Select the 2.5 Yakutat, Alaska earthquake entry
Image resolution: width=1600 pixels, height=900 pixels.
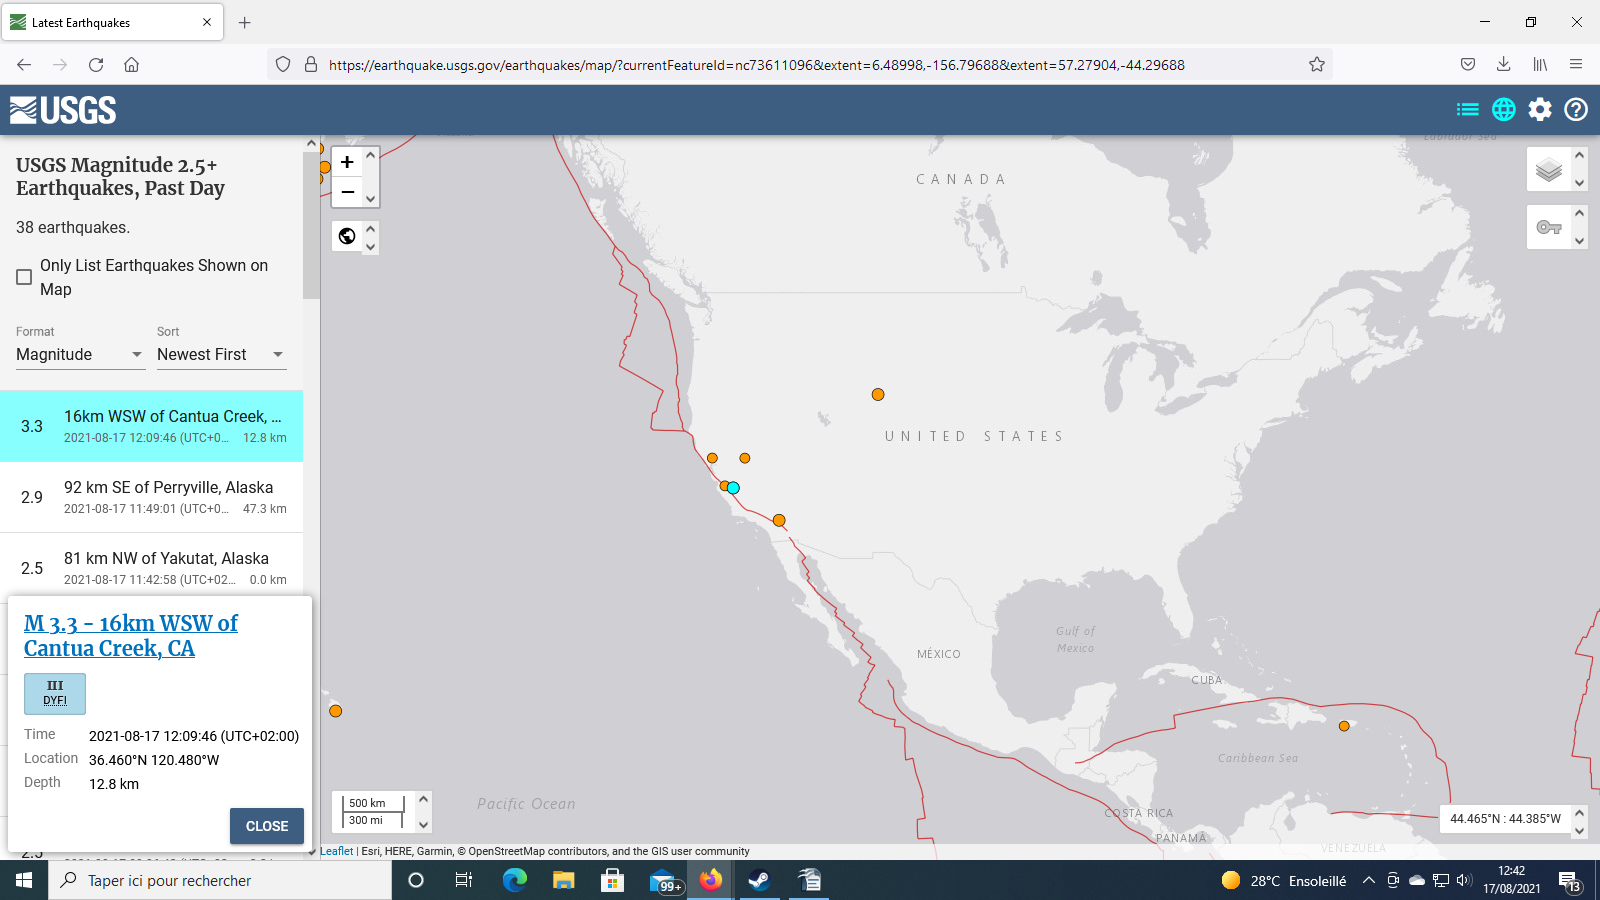point(151,568)
